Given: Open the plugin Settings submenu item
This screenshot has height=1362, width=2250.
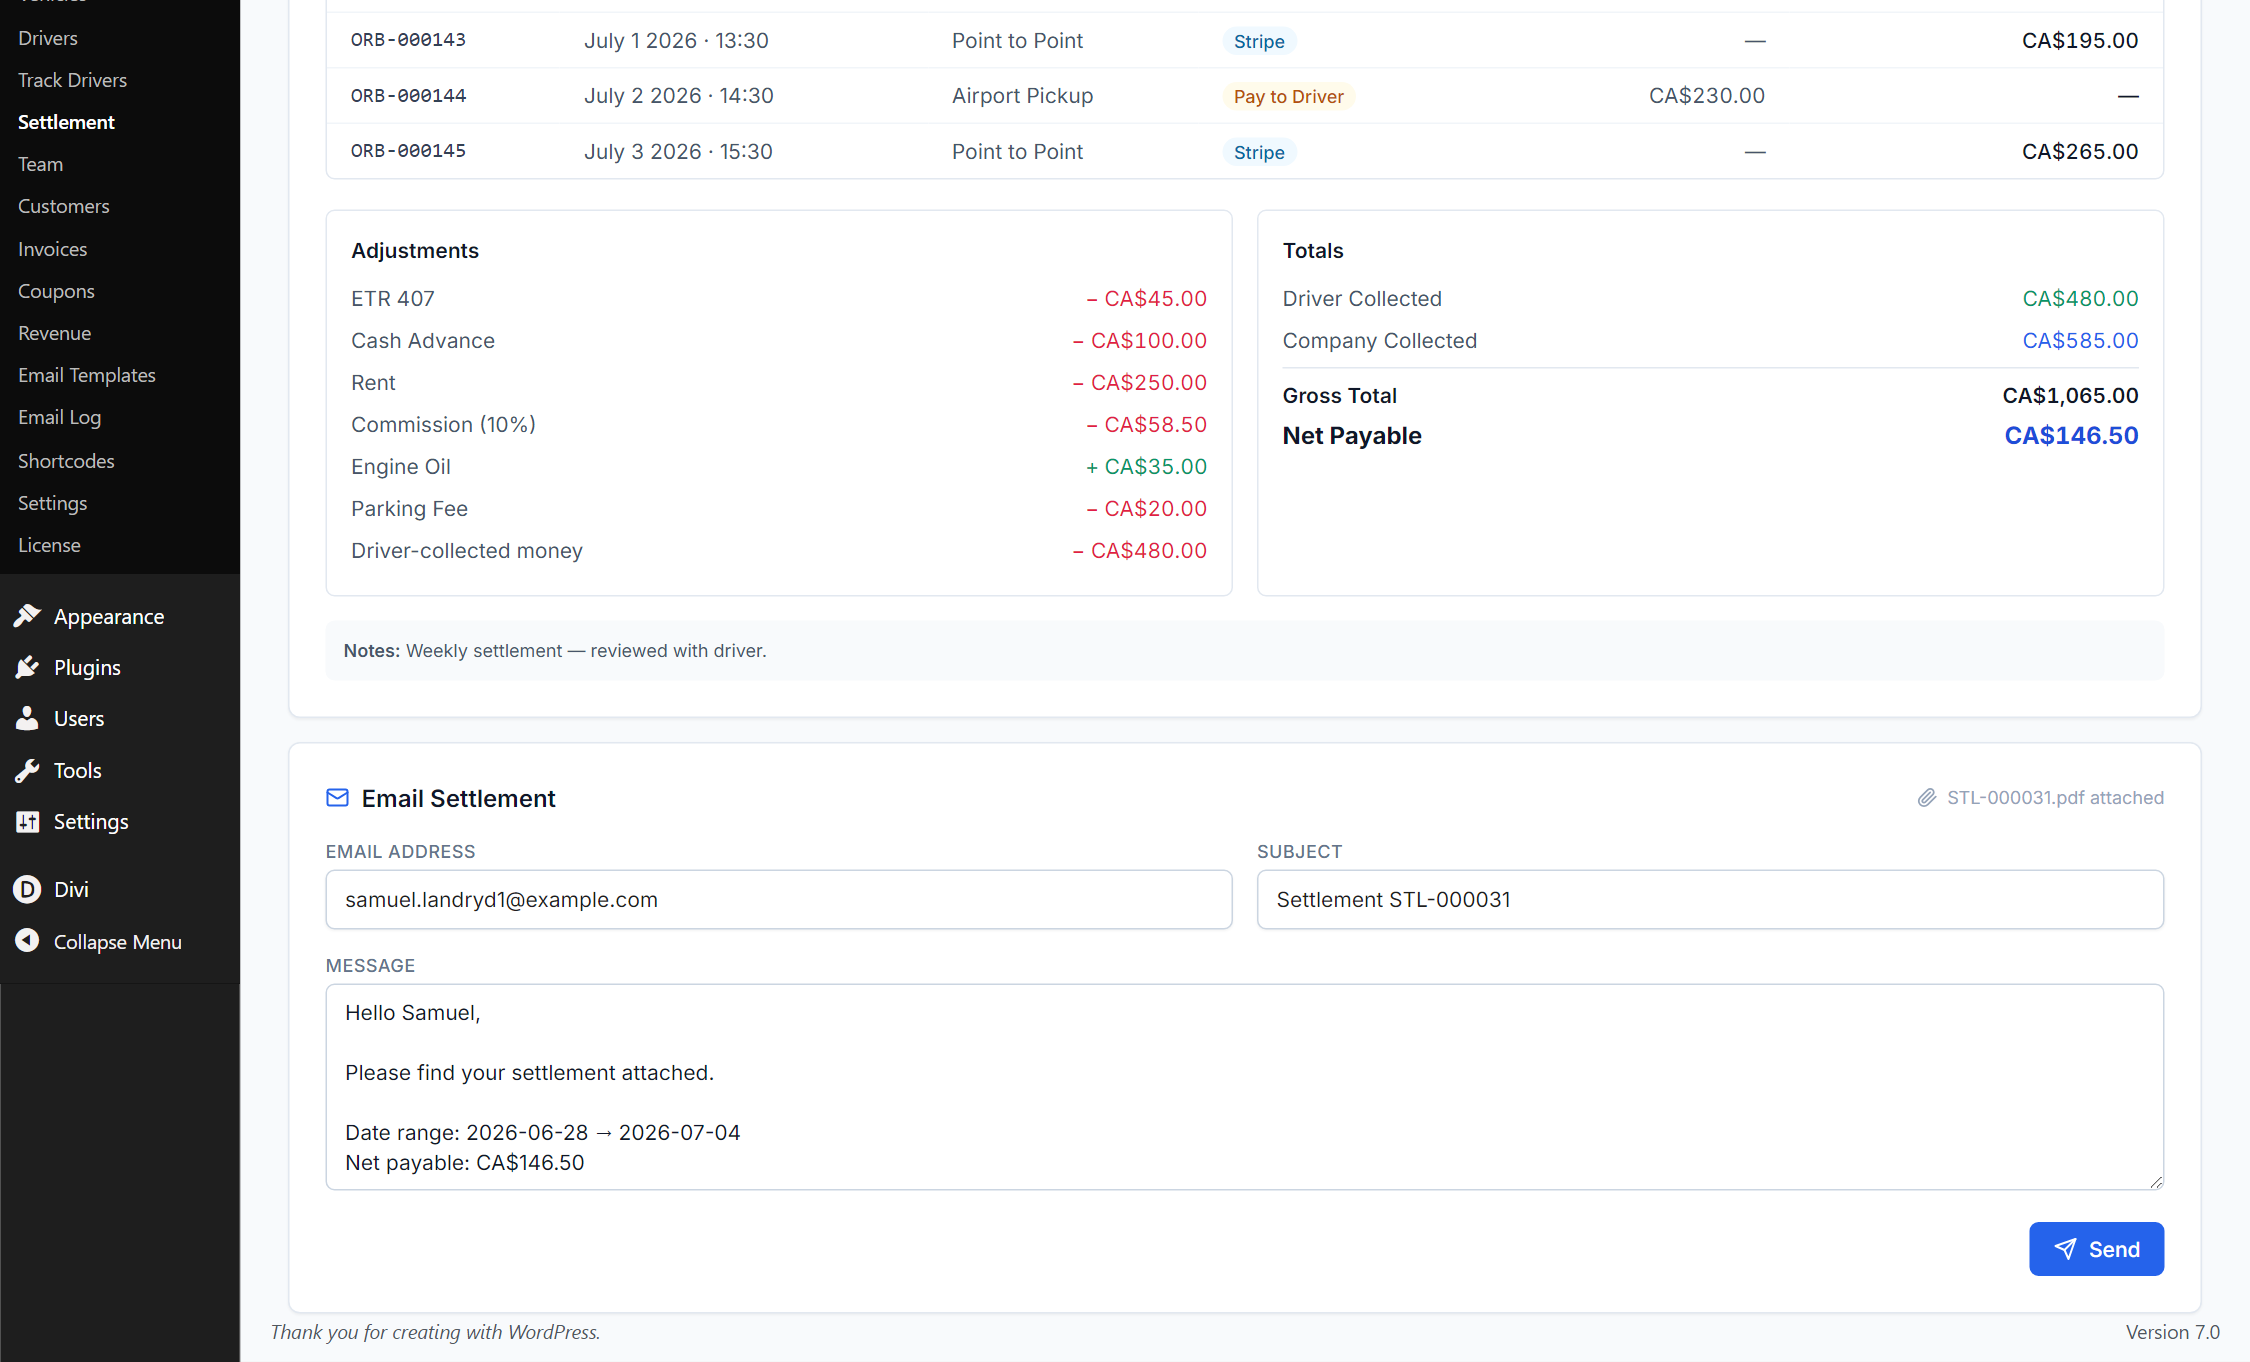Looking at the screenshot, I should pos(52,503).
